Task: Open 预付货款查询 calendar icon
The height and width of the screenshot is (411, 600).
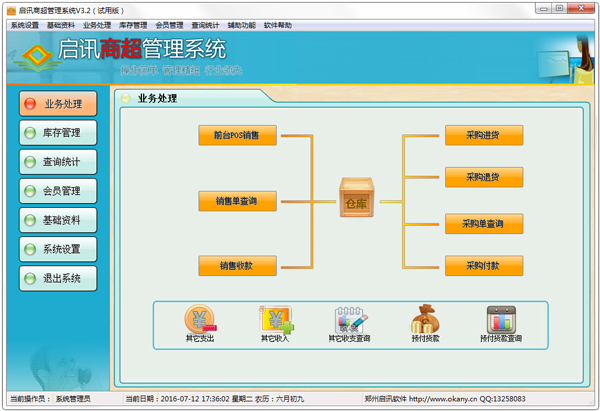Action: (x=499, y=320)
